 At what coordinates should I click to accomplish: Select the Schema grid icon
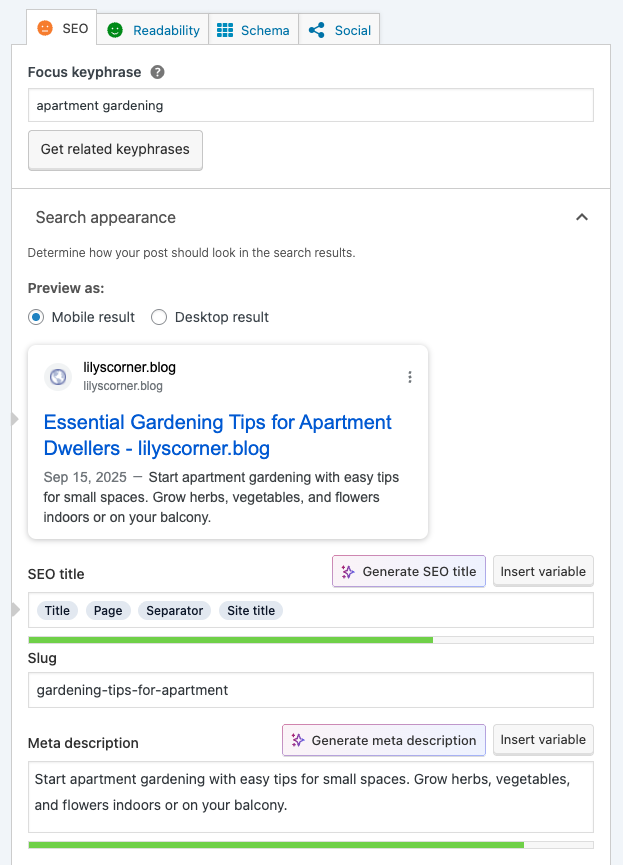coord(227,30)
